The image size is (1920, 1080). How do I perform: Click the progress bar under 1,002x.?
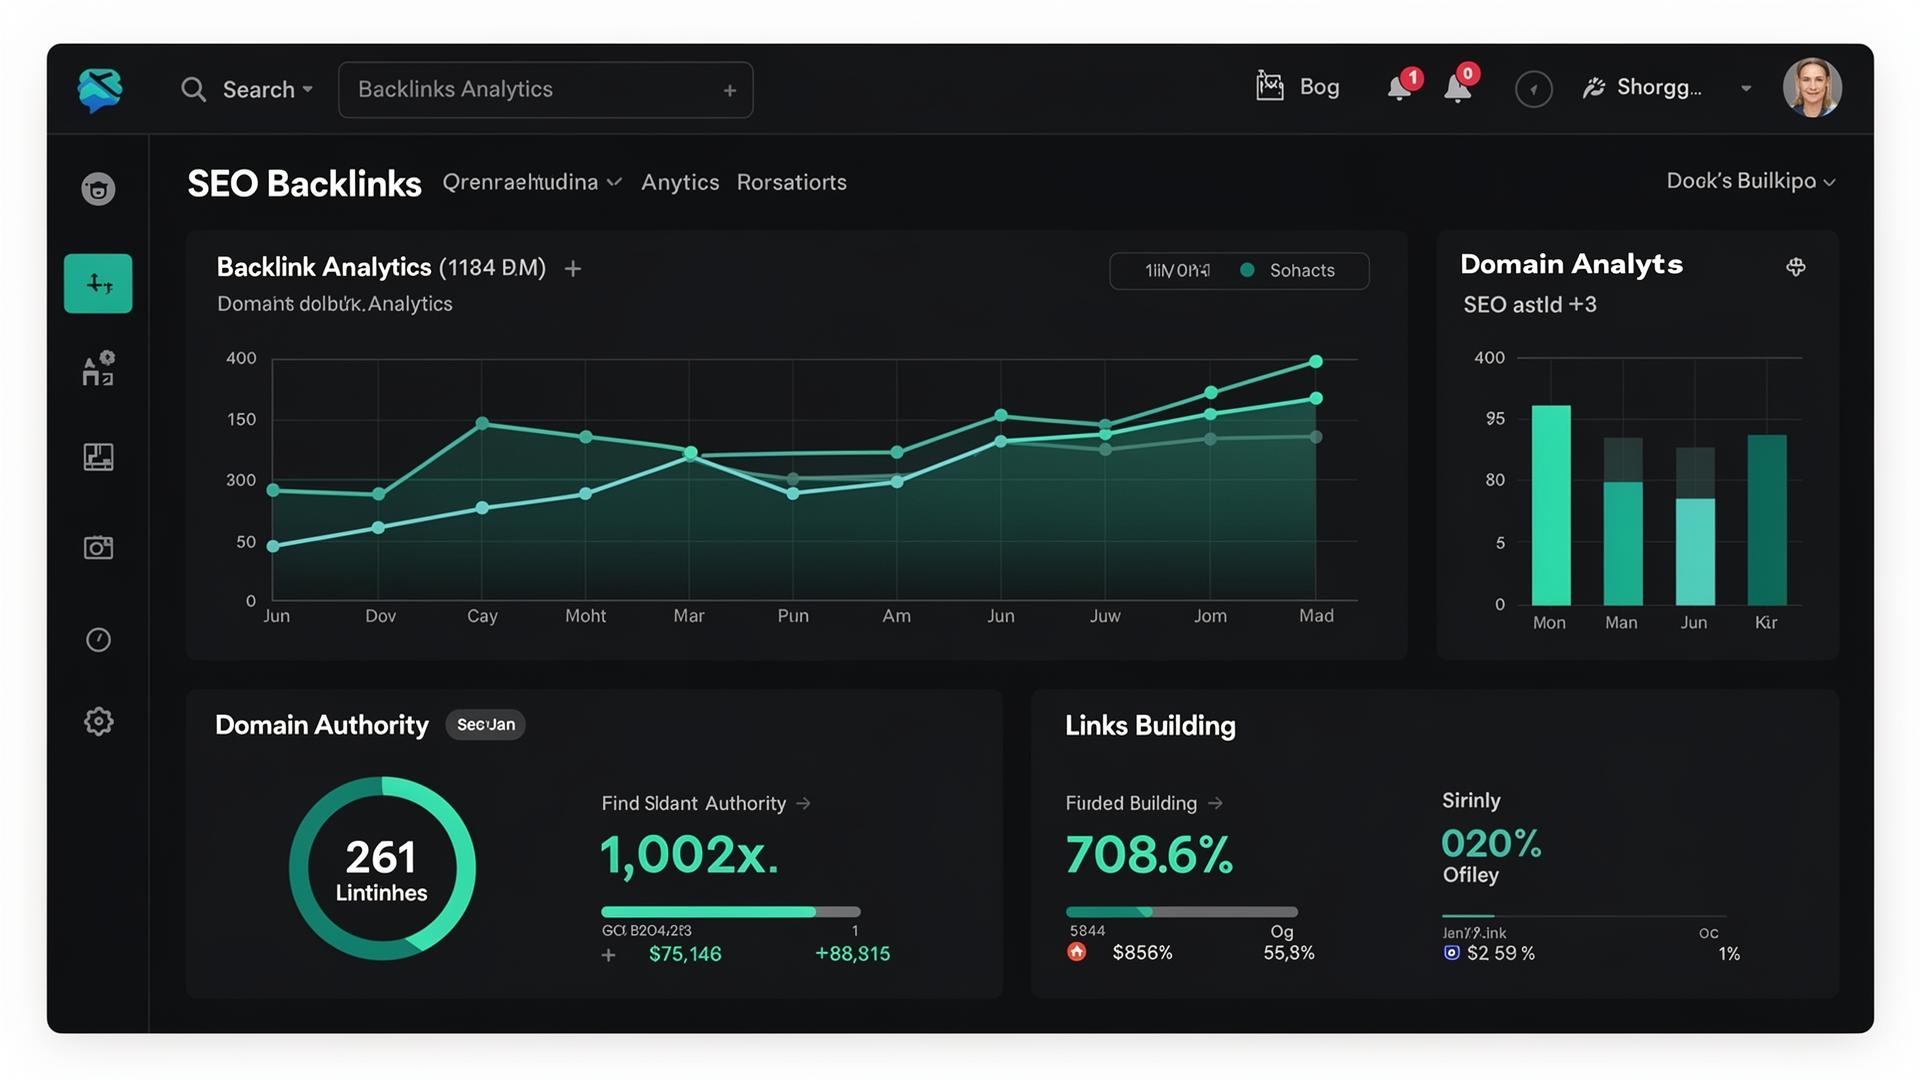[x=731, y=912]
